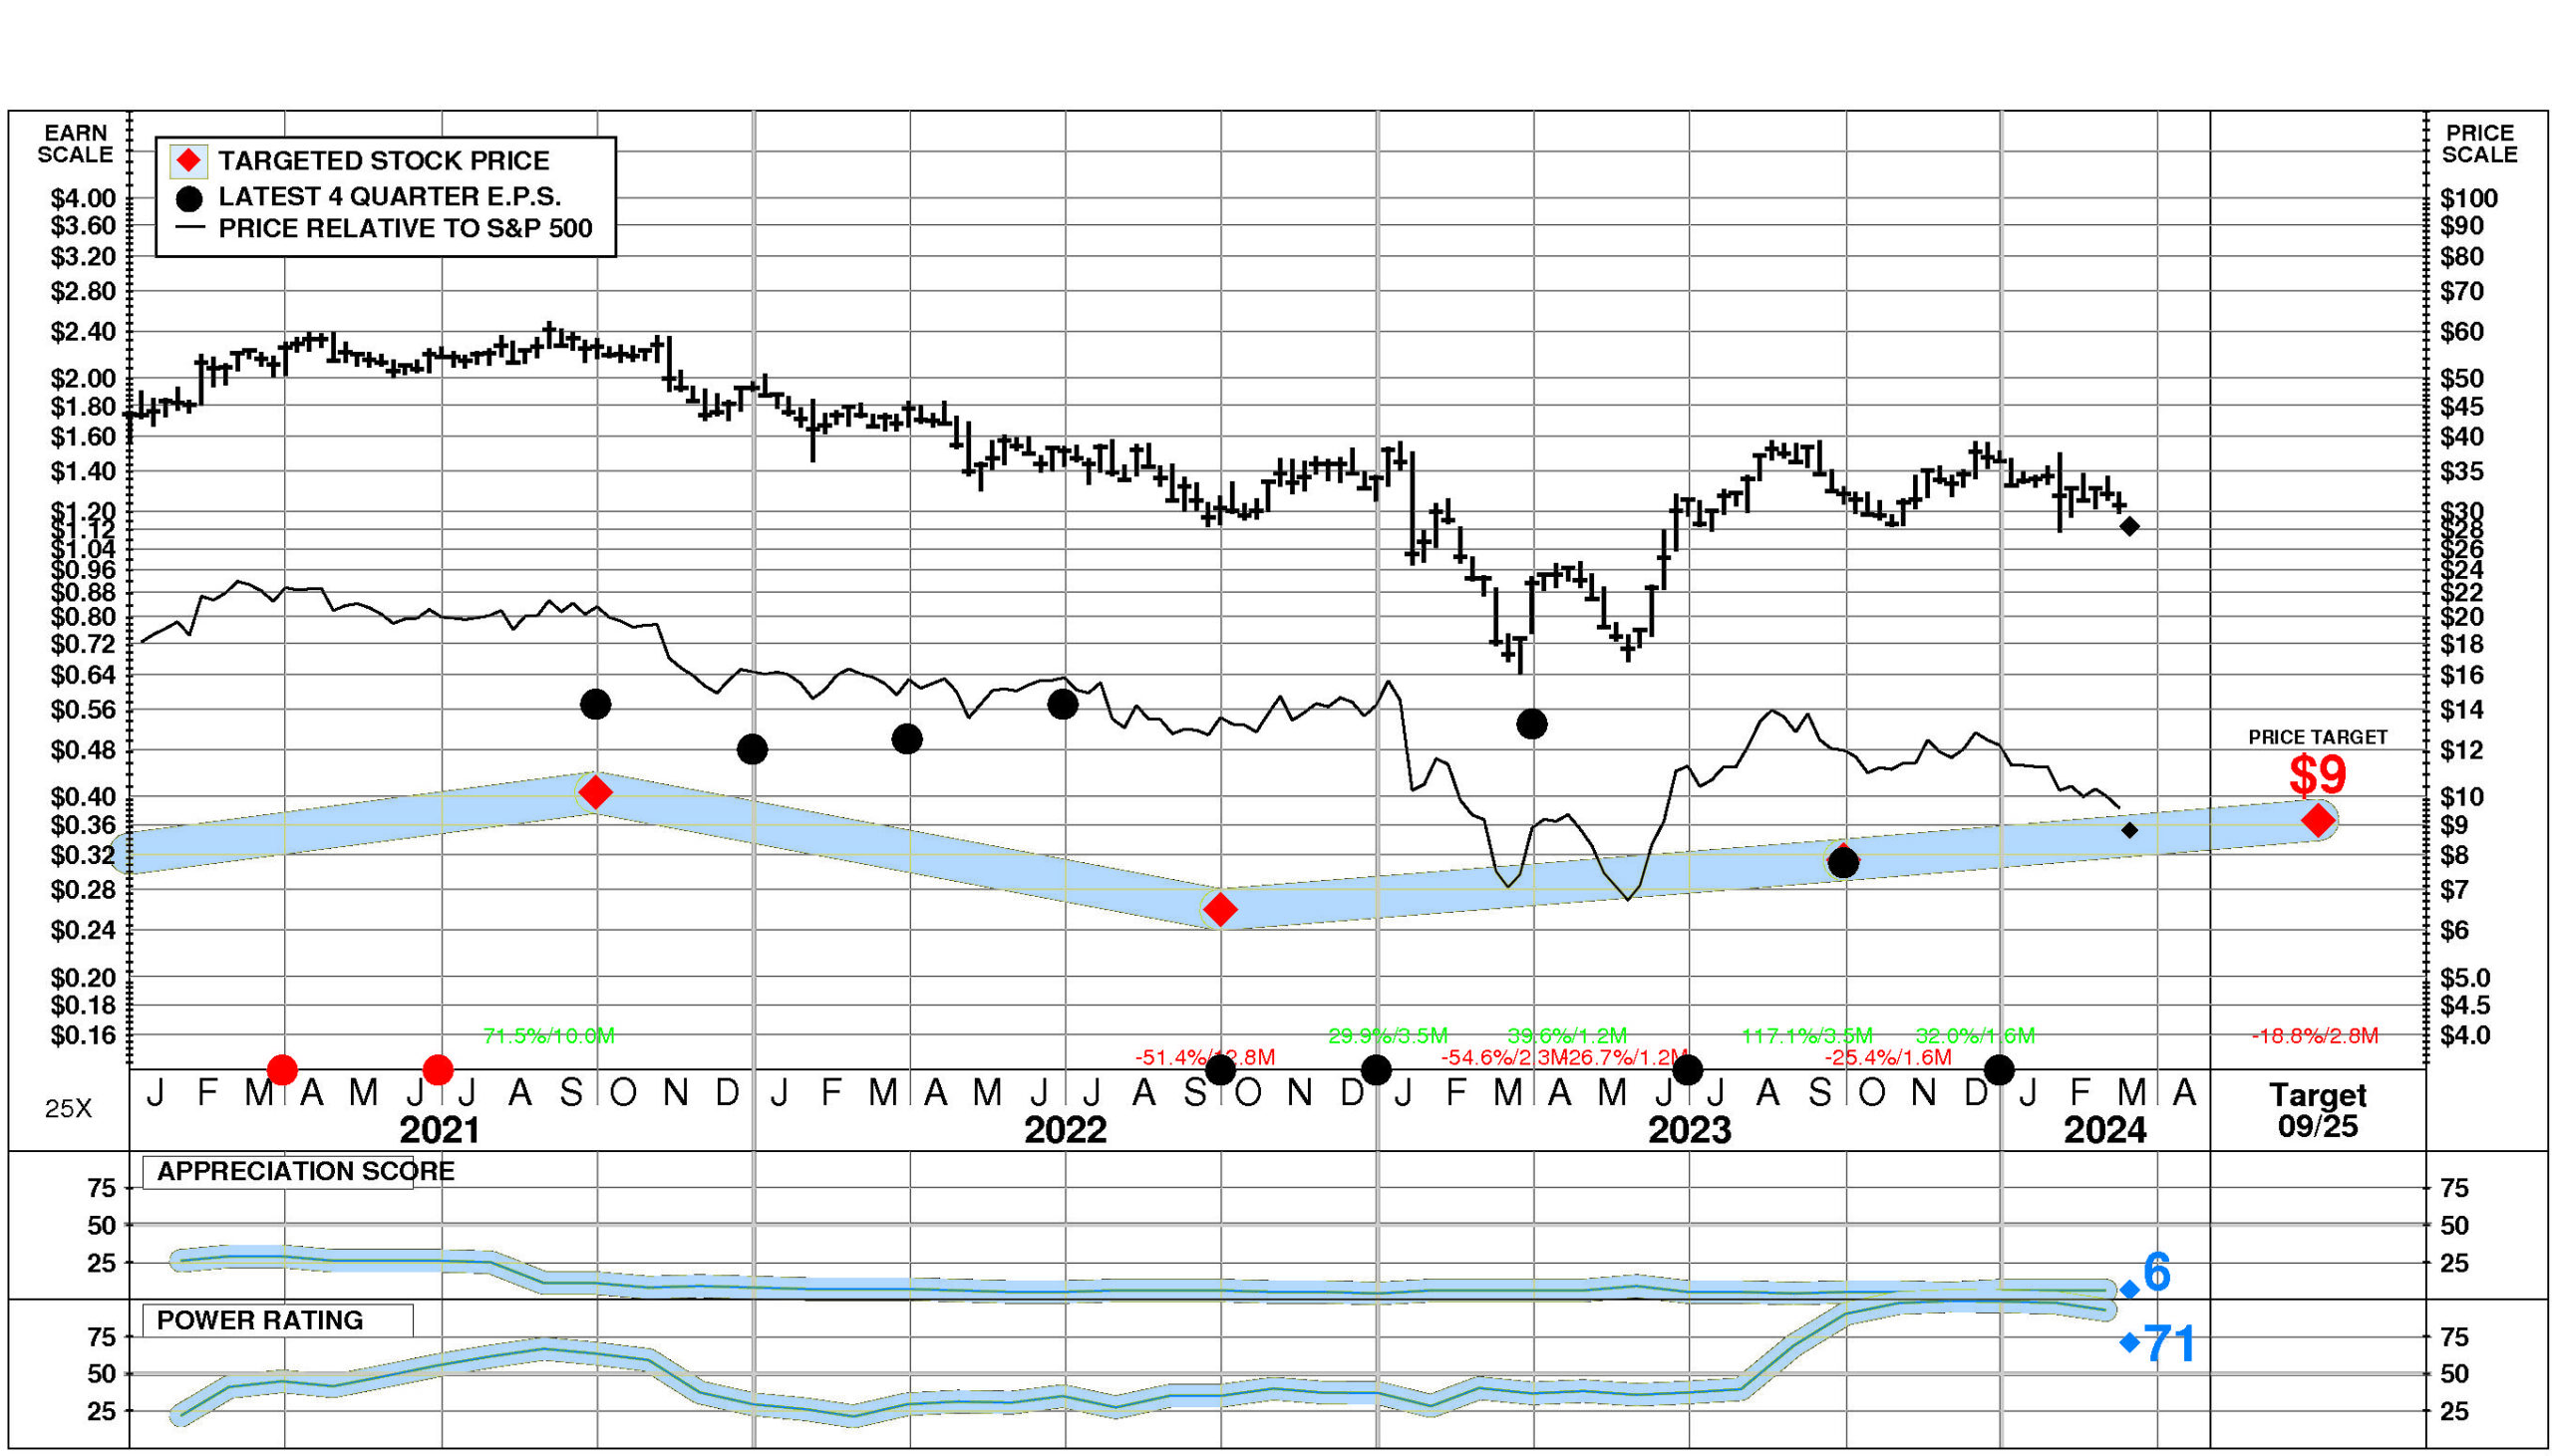Click the green 71.5%/10.0M annotation
Image resolution: width=2552 pixels, height=1456 pixels.
(548, 1036)
